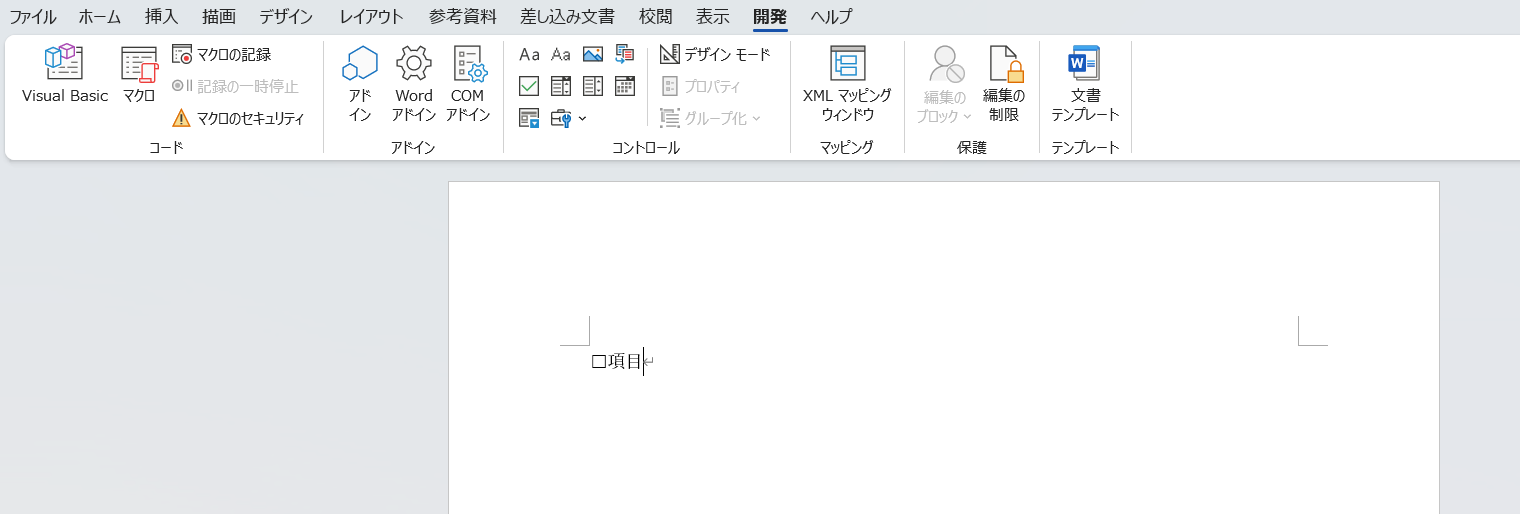The image size is (1520, 514).
Task: Open マクロのセキュリティ settings
Action: tap(238, 118)
